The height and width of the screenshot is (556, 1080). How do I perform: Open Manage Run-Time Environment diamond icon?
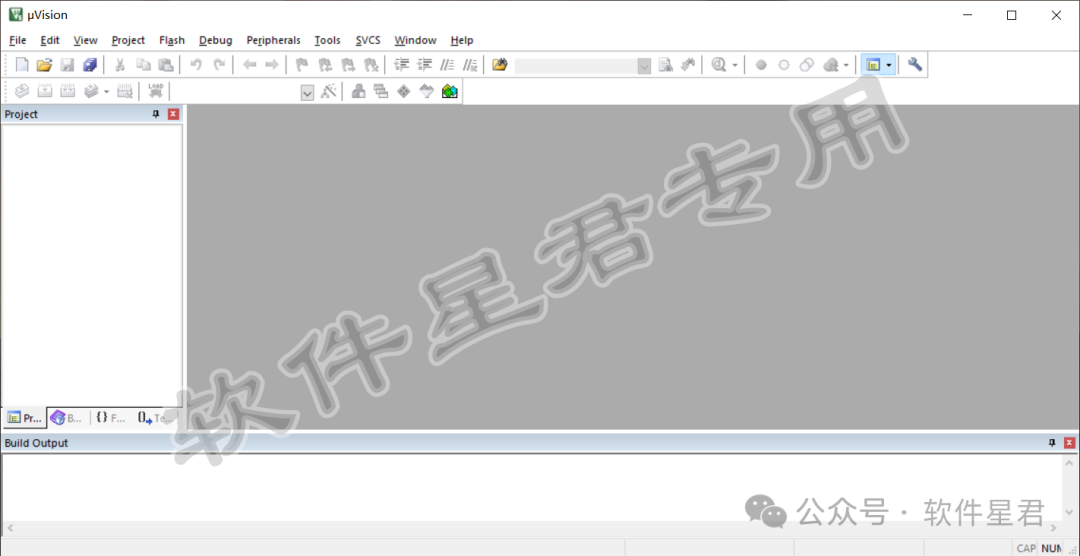[404, 91]
